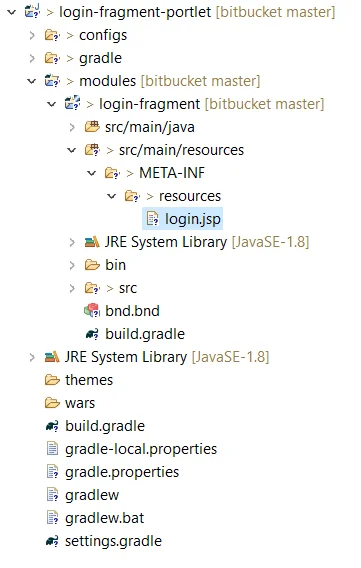The width and height of the screenshot is (361, 568).
Task: Select the themes folder name
Action: (x=89, y=380)
